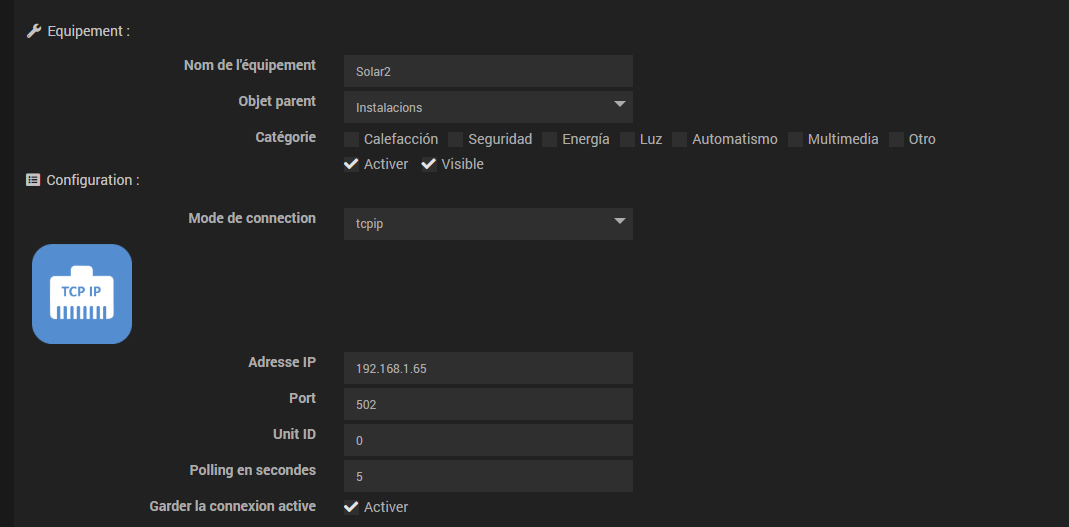This screenshot has height=527, width=1069.
Task: Enable the Otro category checkbox
Action: (x=896, y=140)
